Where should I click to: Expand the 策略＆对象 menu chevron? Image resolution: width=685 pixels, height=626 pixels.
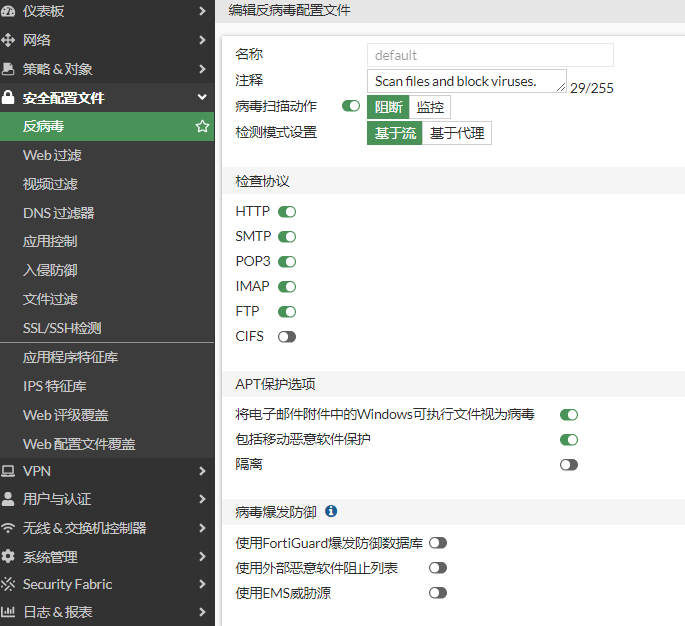tap(202, 69)
